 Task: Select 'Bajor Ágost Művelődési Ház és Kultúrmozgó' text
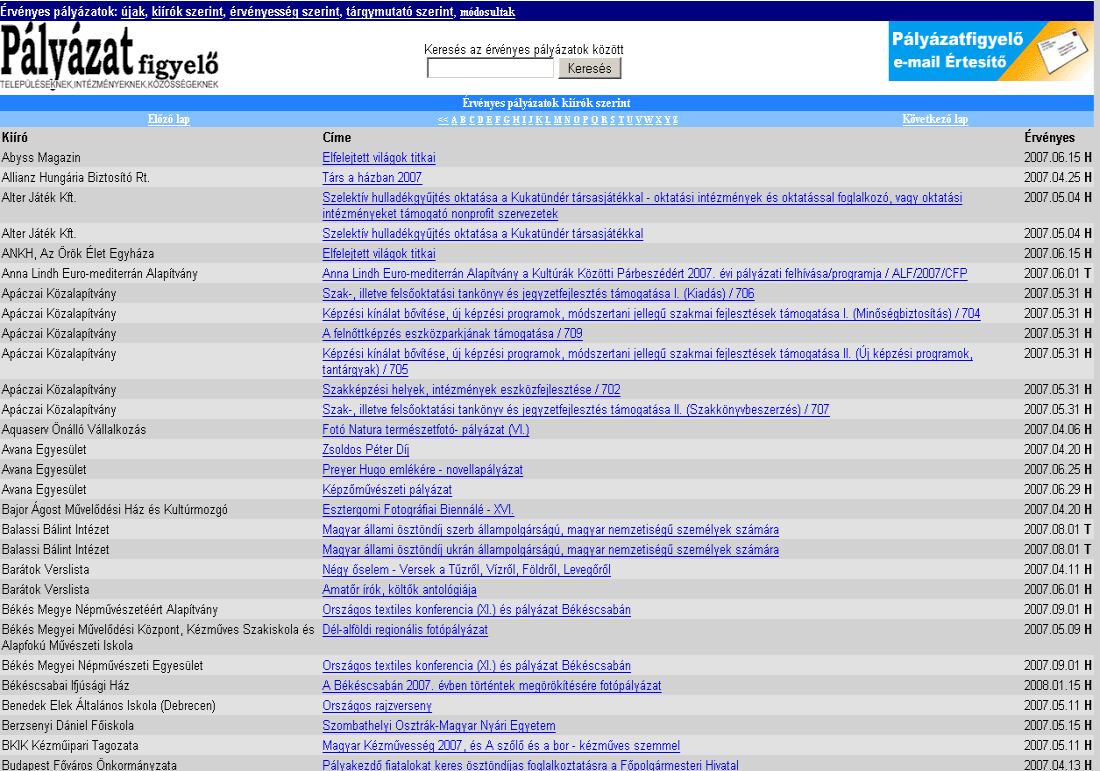pos(114,509)
